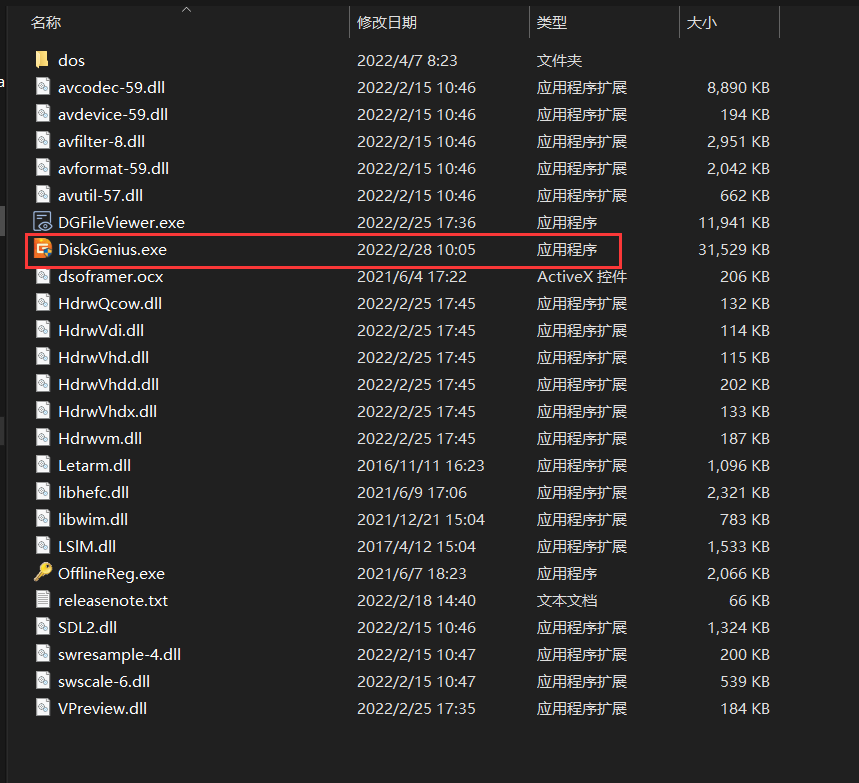Select the Hdrwvm.dll file icon
Image resolution: width=859 pixels, height=783 pixels.
click(43, 438)
